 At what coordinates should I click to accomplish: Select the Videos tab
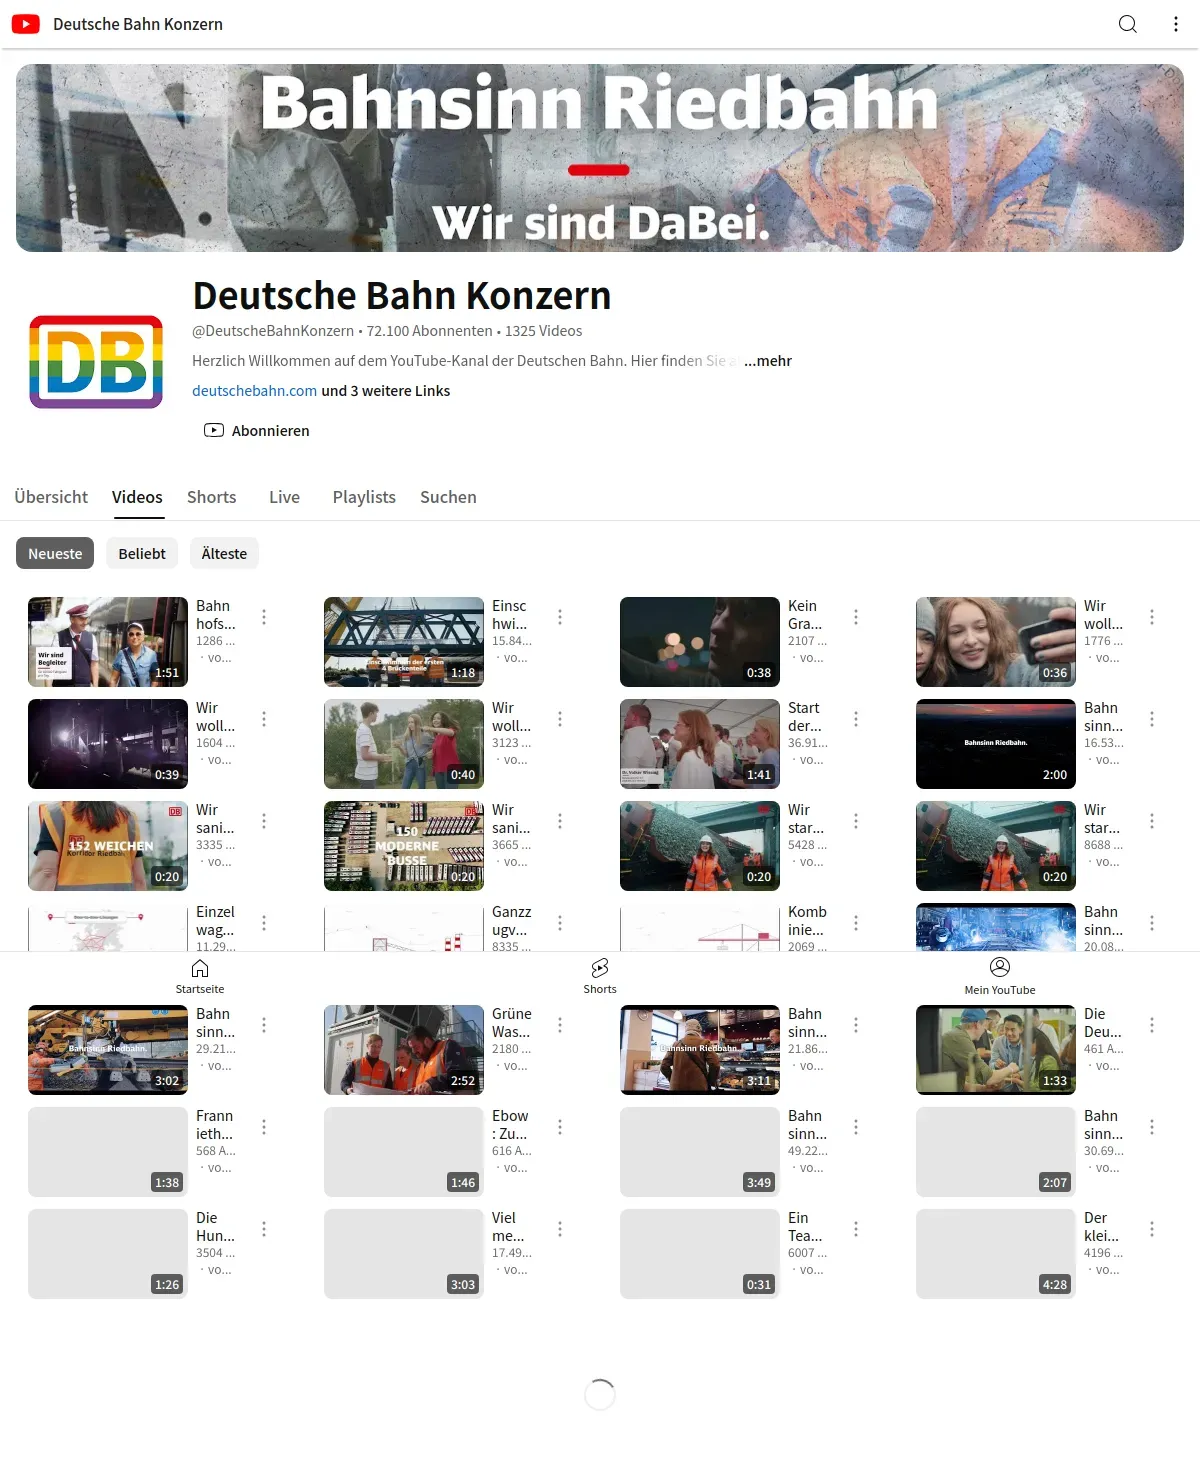(x=137, y=497)
